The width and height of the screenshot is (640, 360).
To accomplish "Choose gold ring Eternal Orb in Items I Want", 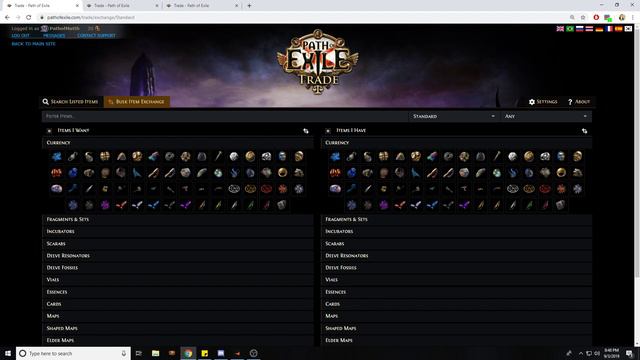I will tap(282, 173).
